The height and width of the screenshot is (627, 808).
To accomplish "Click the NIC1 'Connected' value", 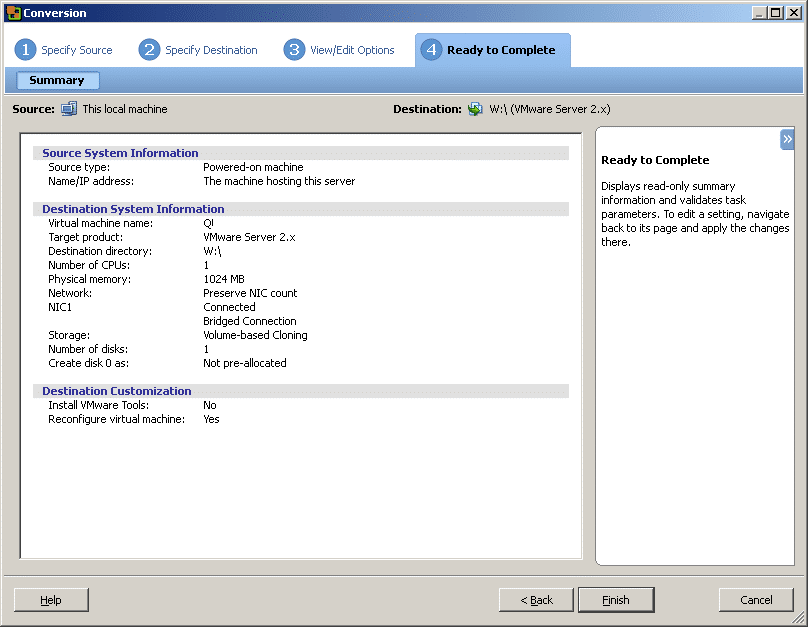I will [x=229, y=307].
